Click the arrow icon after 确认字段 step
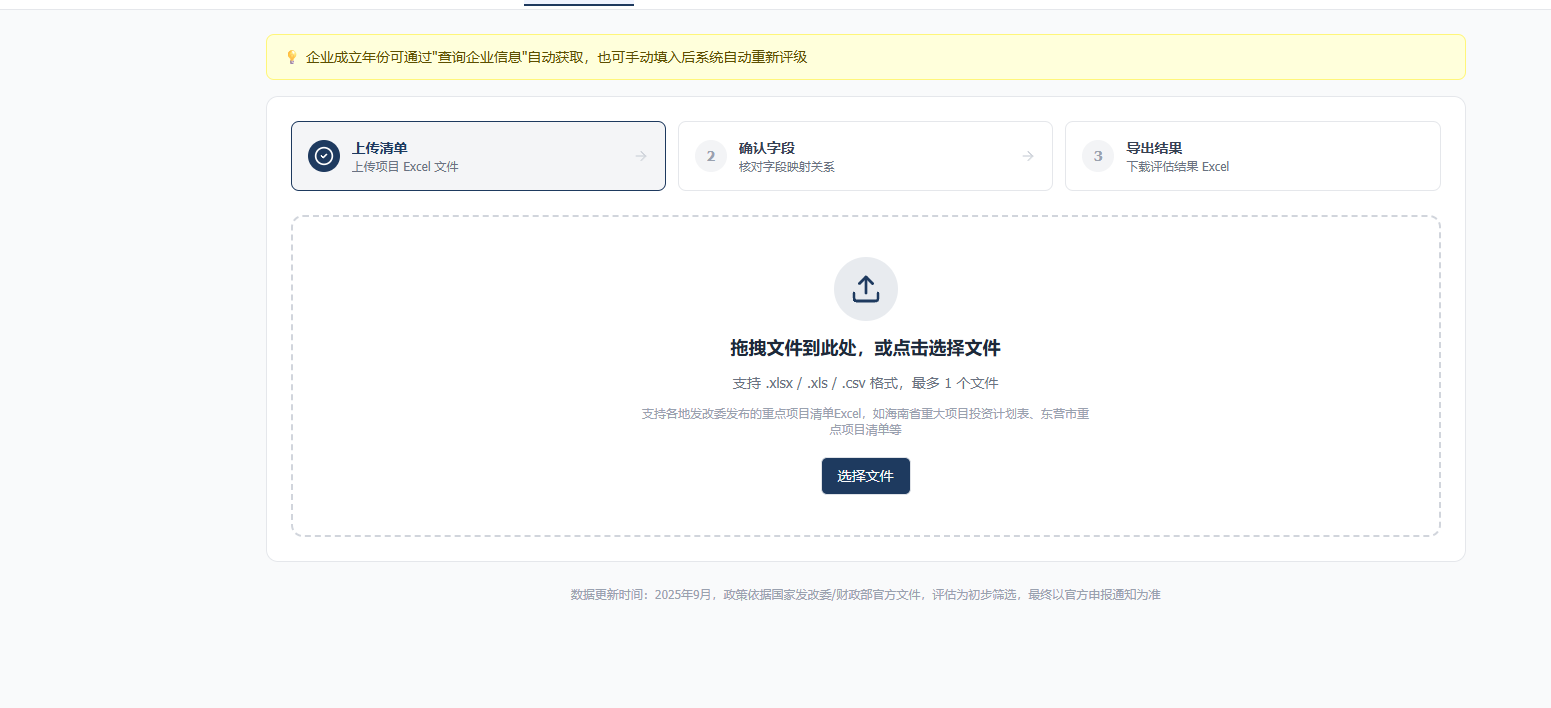This screenshot has width=1551, height=708. pos(1028,156)
